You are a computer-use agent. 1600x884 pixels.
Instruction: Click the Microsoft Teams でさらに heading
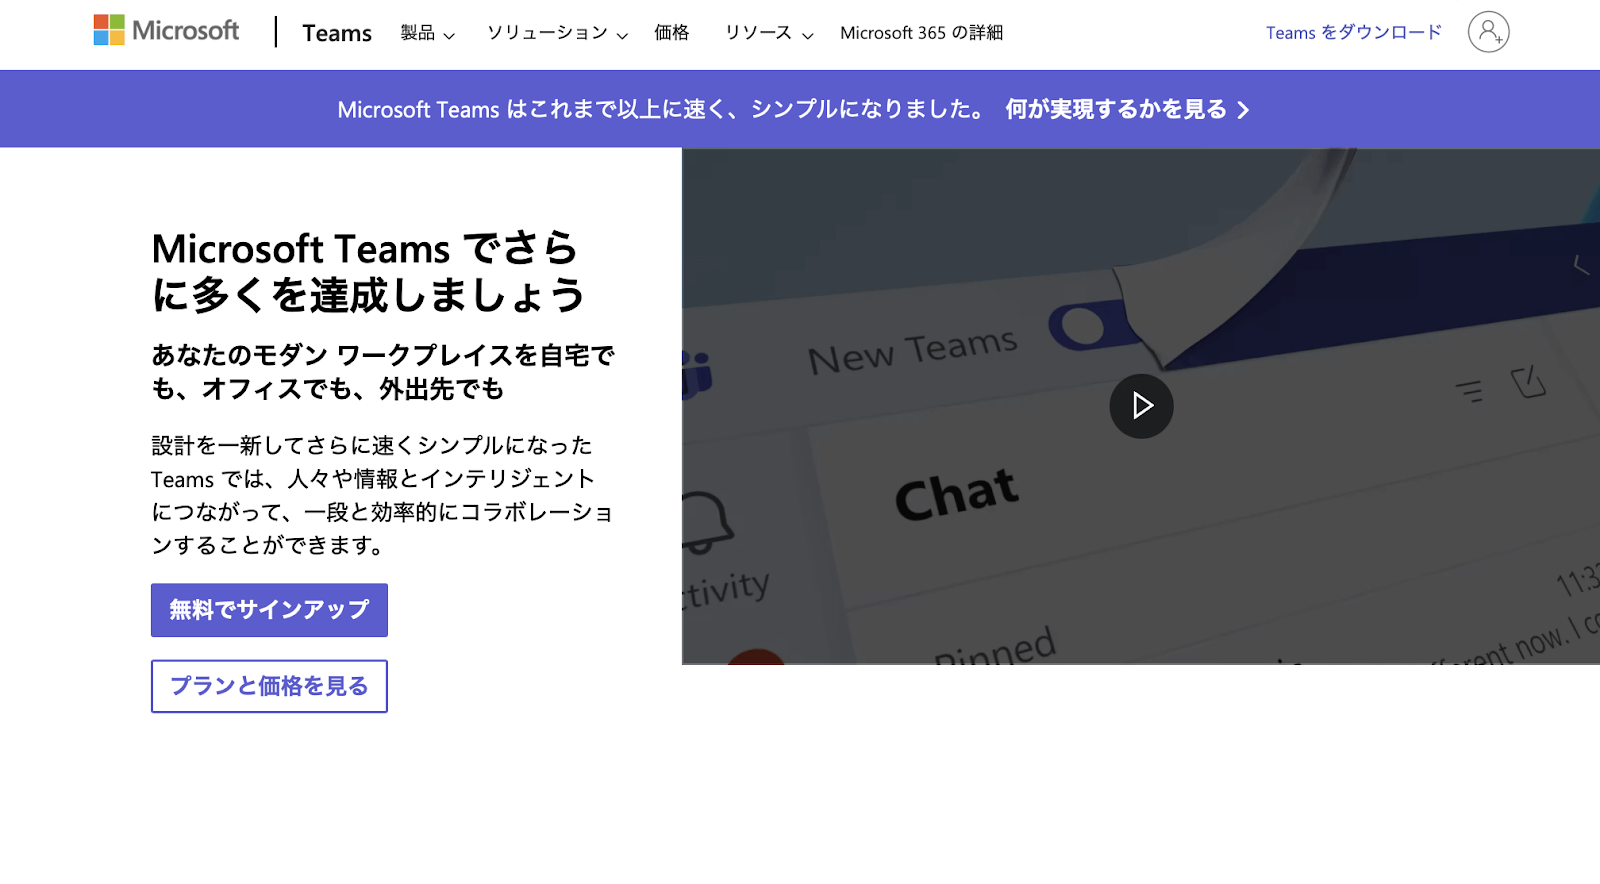pyautogui.click(x=368, y=271)
